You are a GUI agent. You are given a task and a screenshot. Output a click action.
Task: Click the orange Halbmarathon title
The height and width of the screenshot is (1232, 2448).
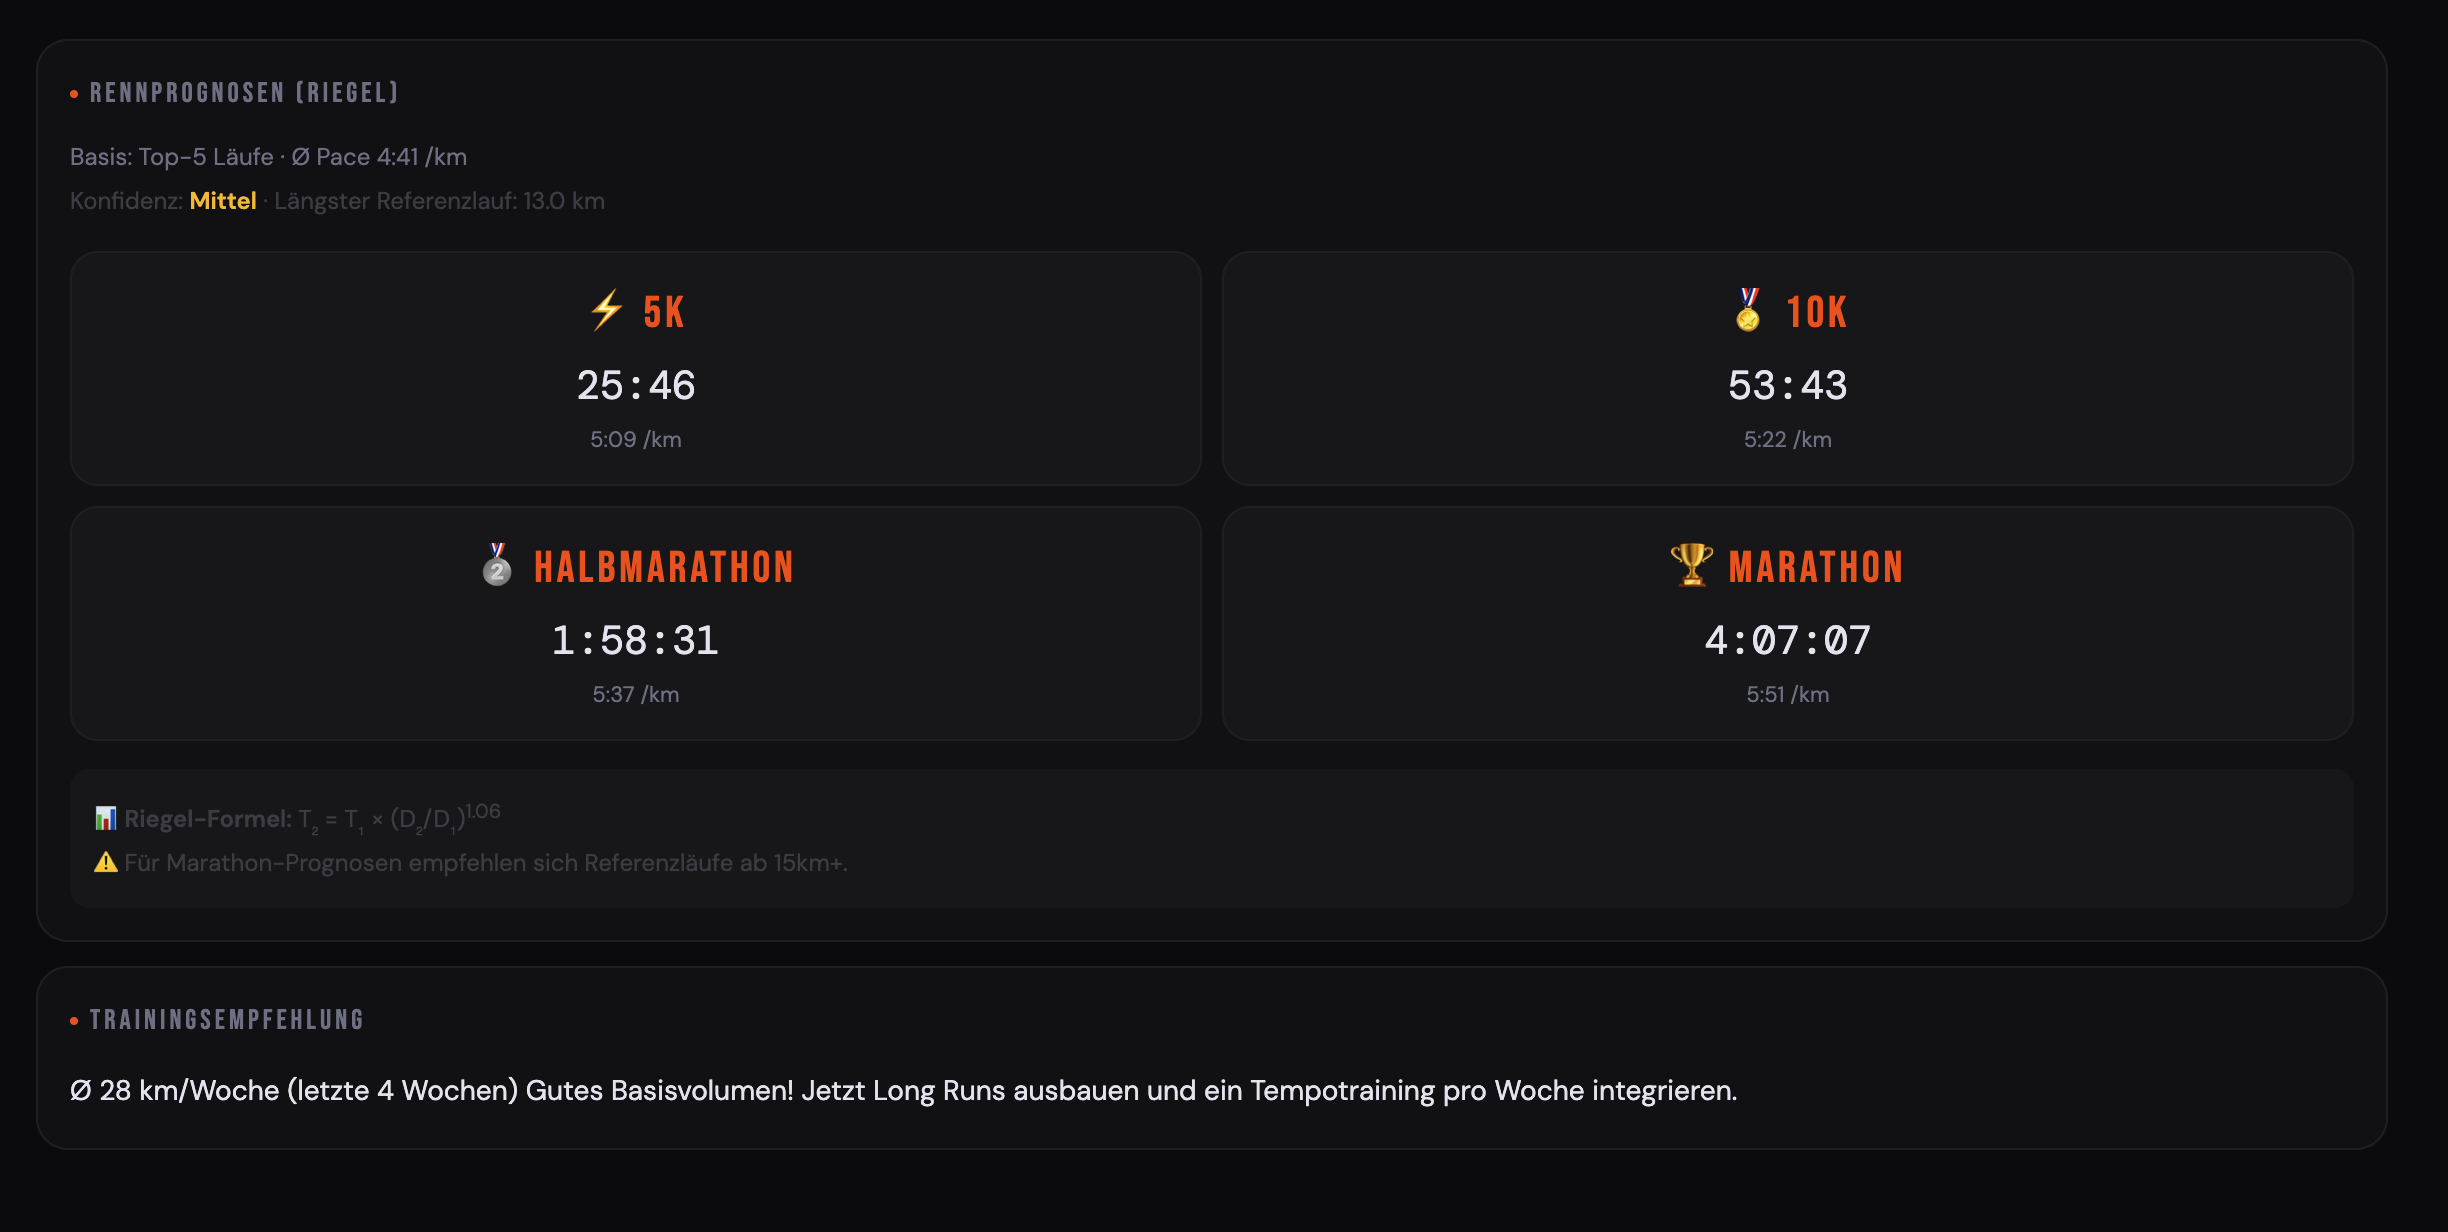coord(664,567)
